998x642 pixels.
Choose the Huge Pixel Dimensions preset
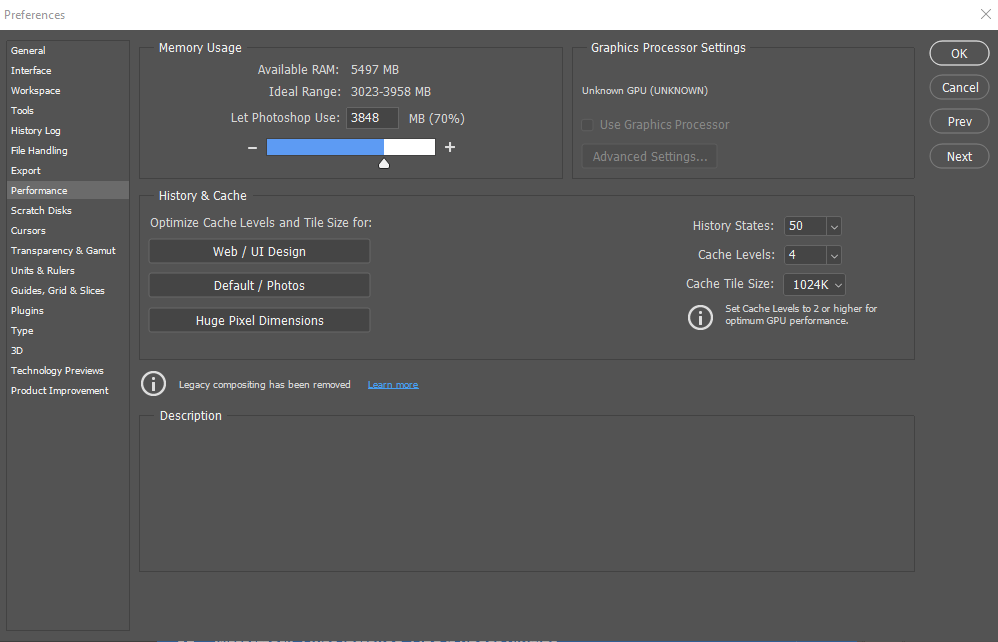tap(259, 319)
